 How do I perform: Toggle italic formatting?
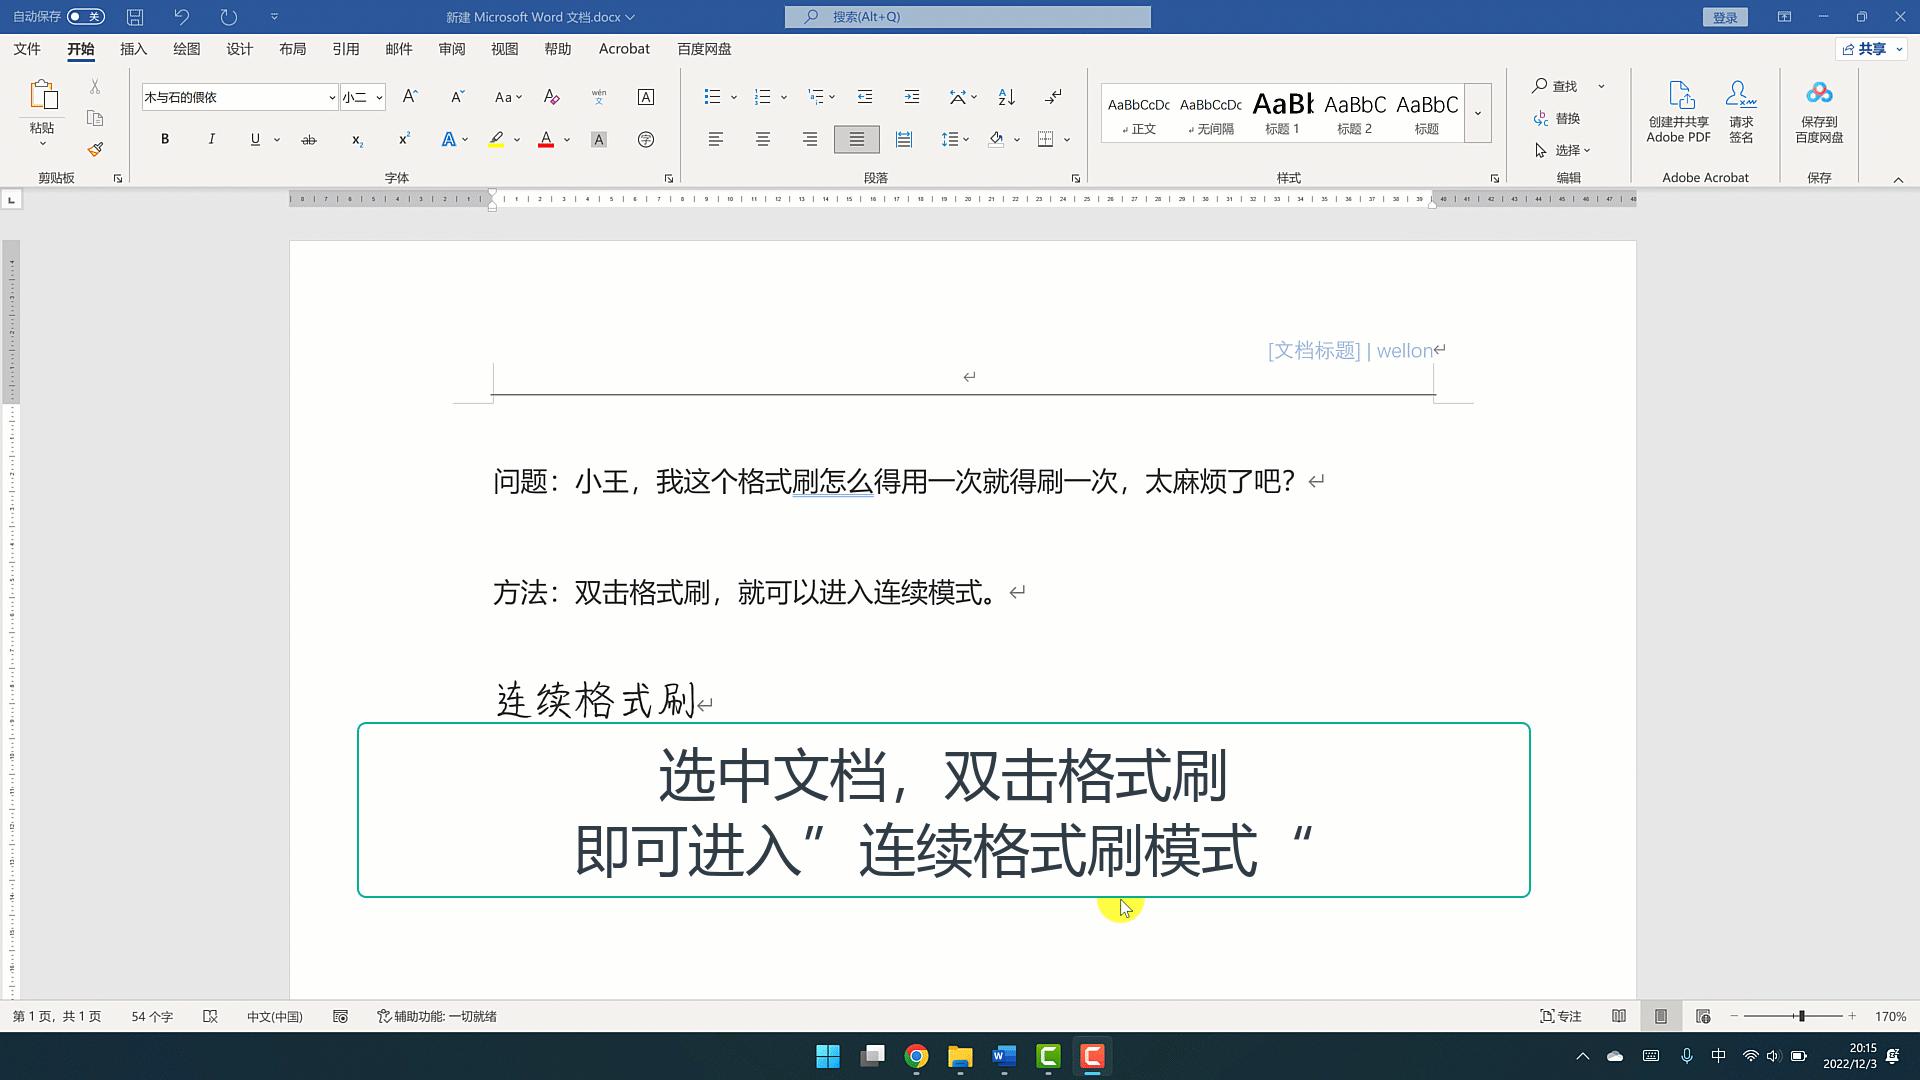point(211,139)
